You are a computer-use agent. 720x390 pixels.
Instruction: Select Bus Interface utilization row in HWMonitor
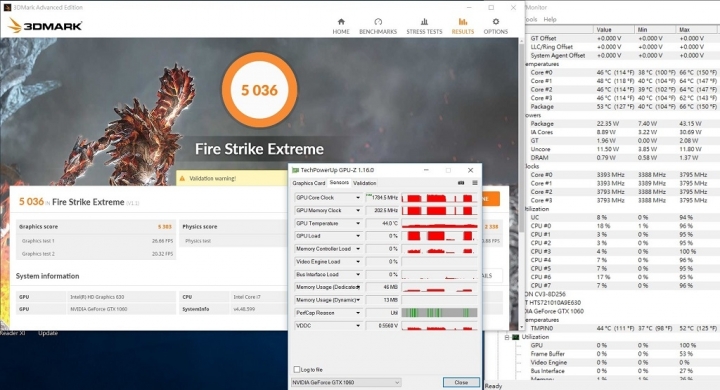pos(622,371)
